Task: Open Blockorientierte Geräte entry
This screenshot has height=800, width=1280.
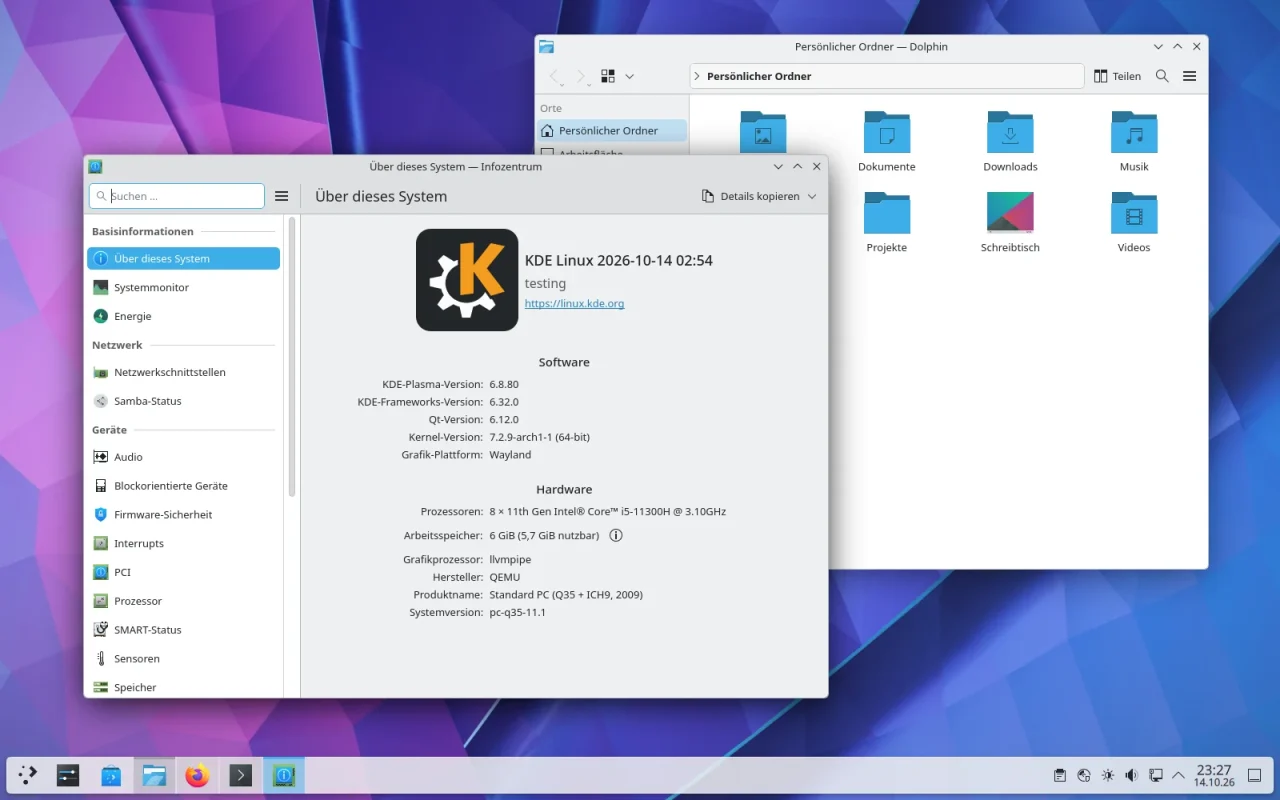Action: tap(183, 486)
